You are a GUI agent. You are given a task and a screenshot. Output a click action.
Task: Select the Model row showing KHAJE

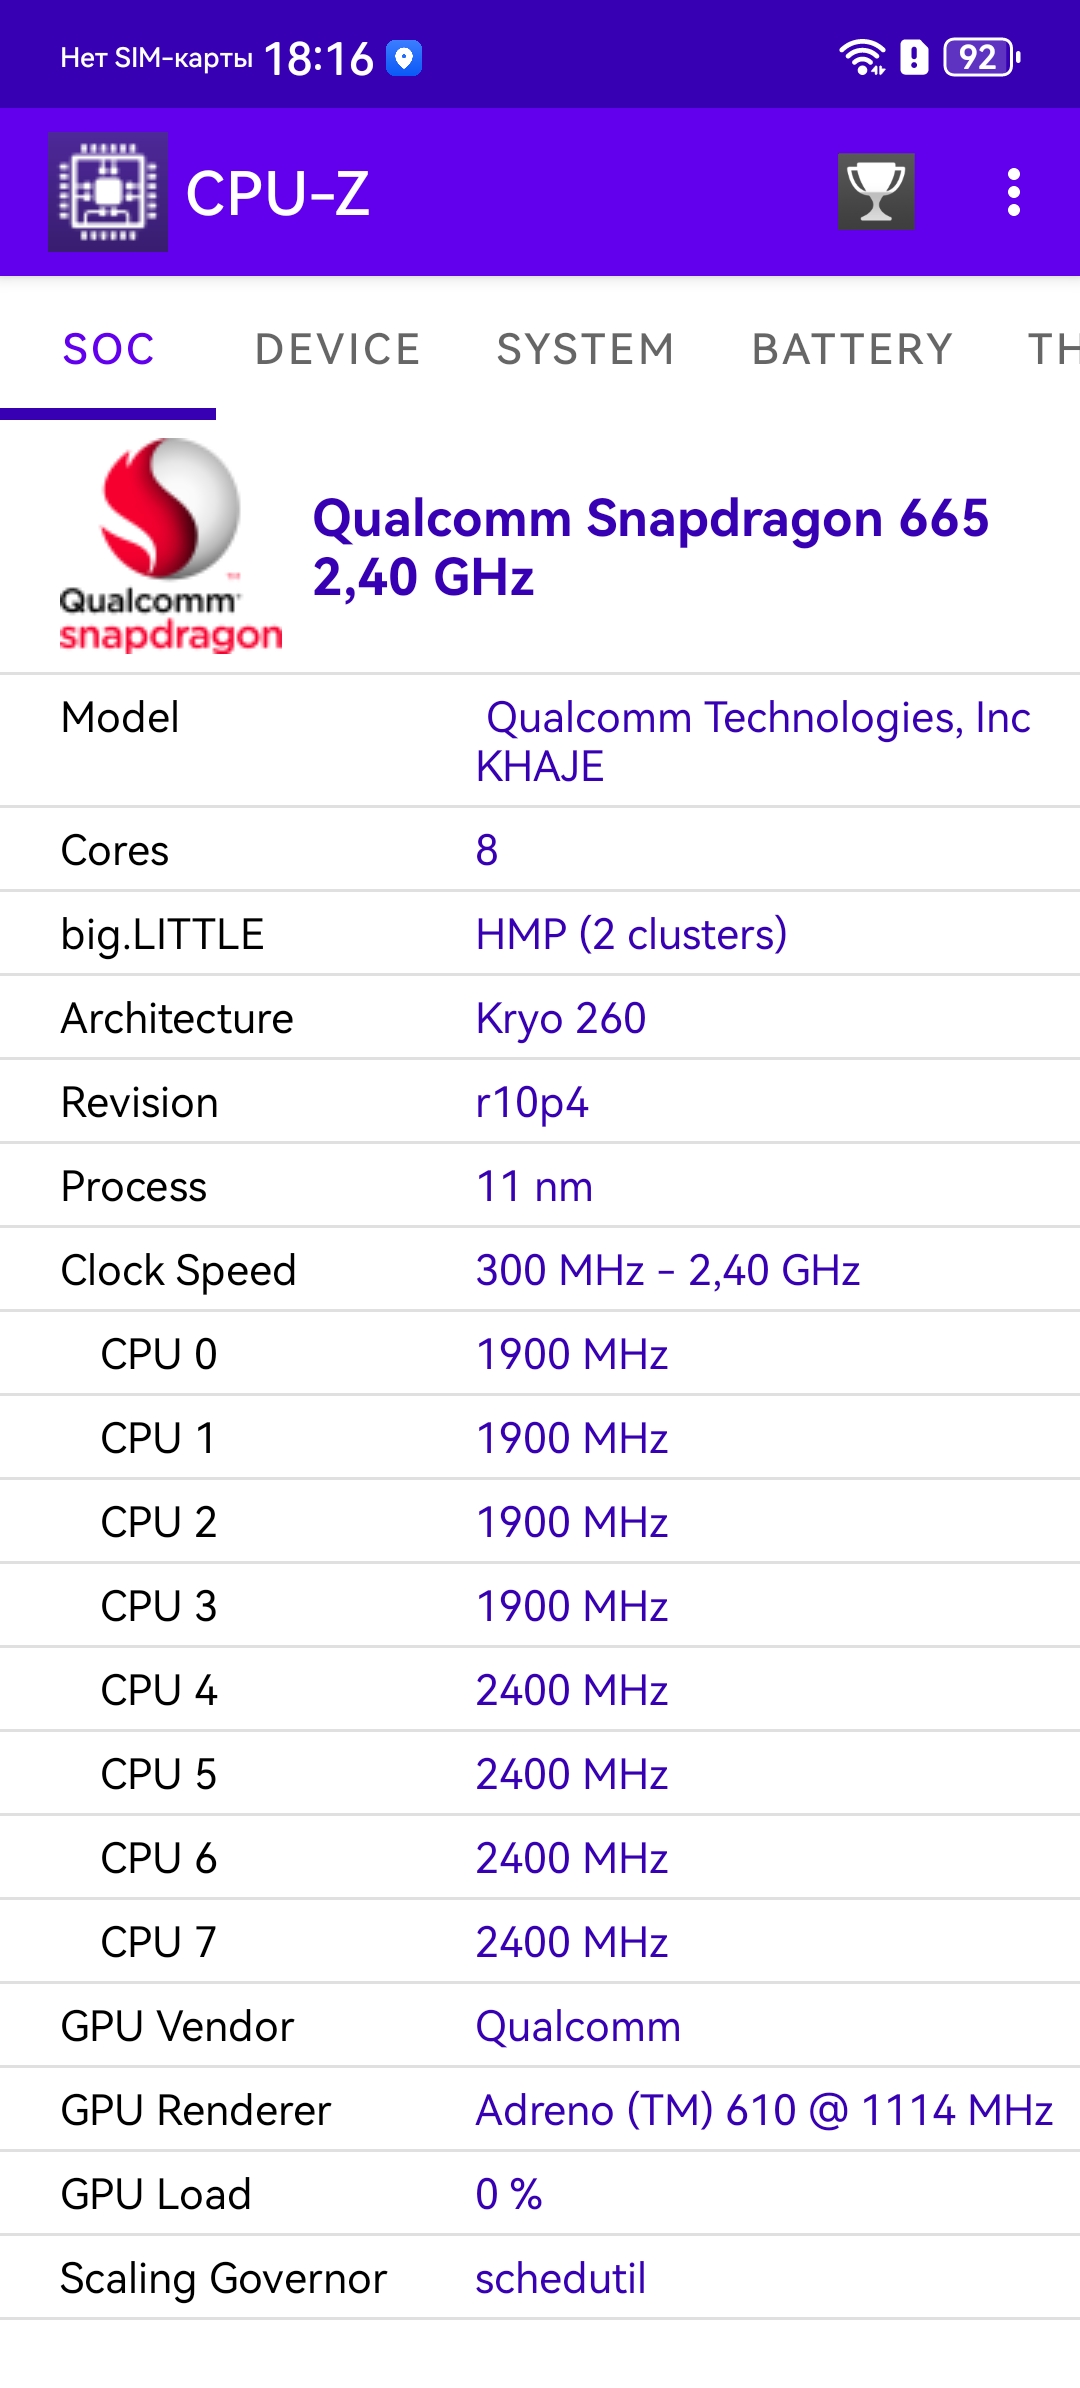click(540, 741)
